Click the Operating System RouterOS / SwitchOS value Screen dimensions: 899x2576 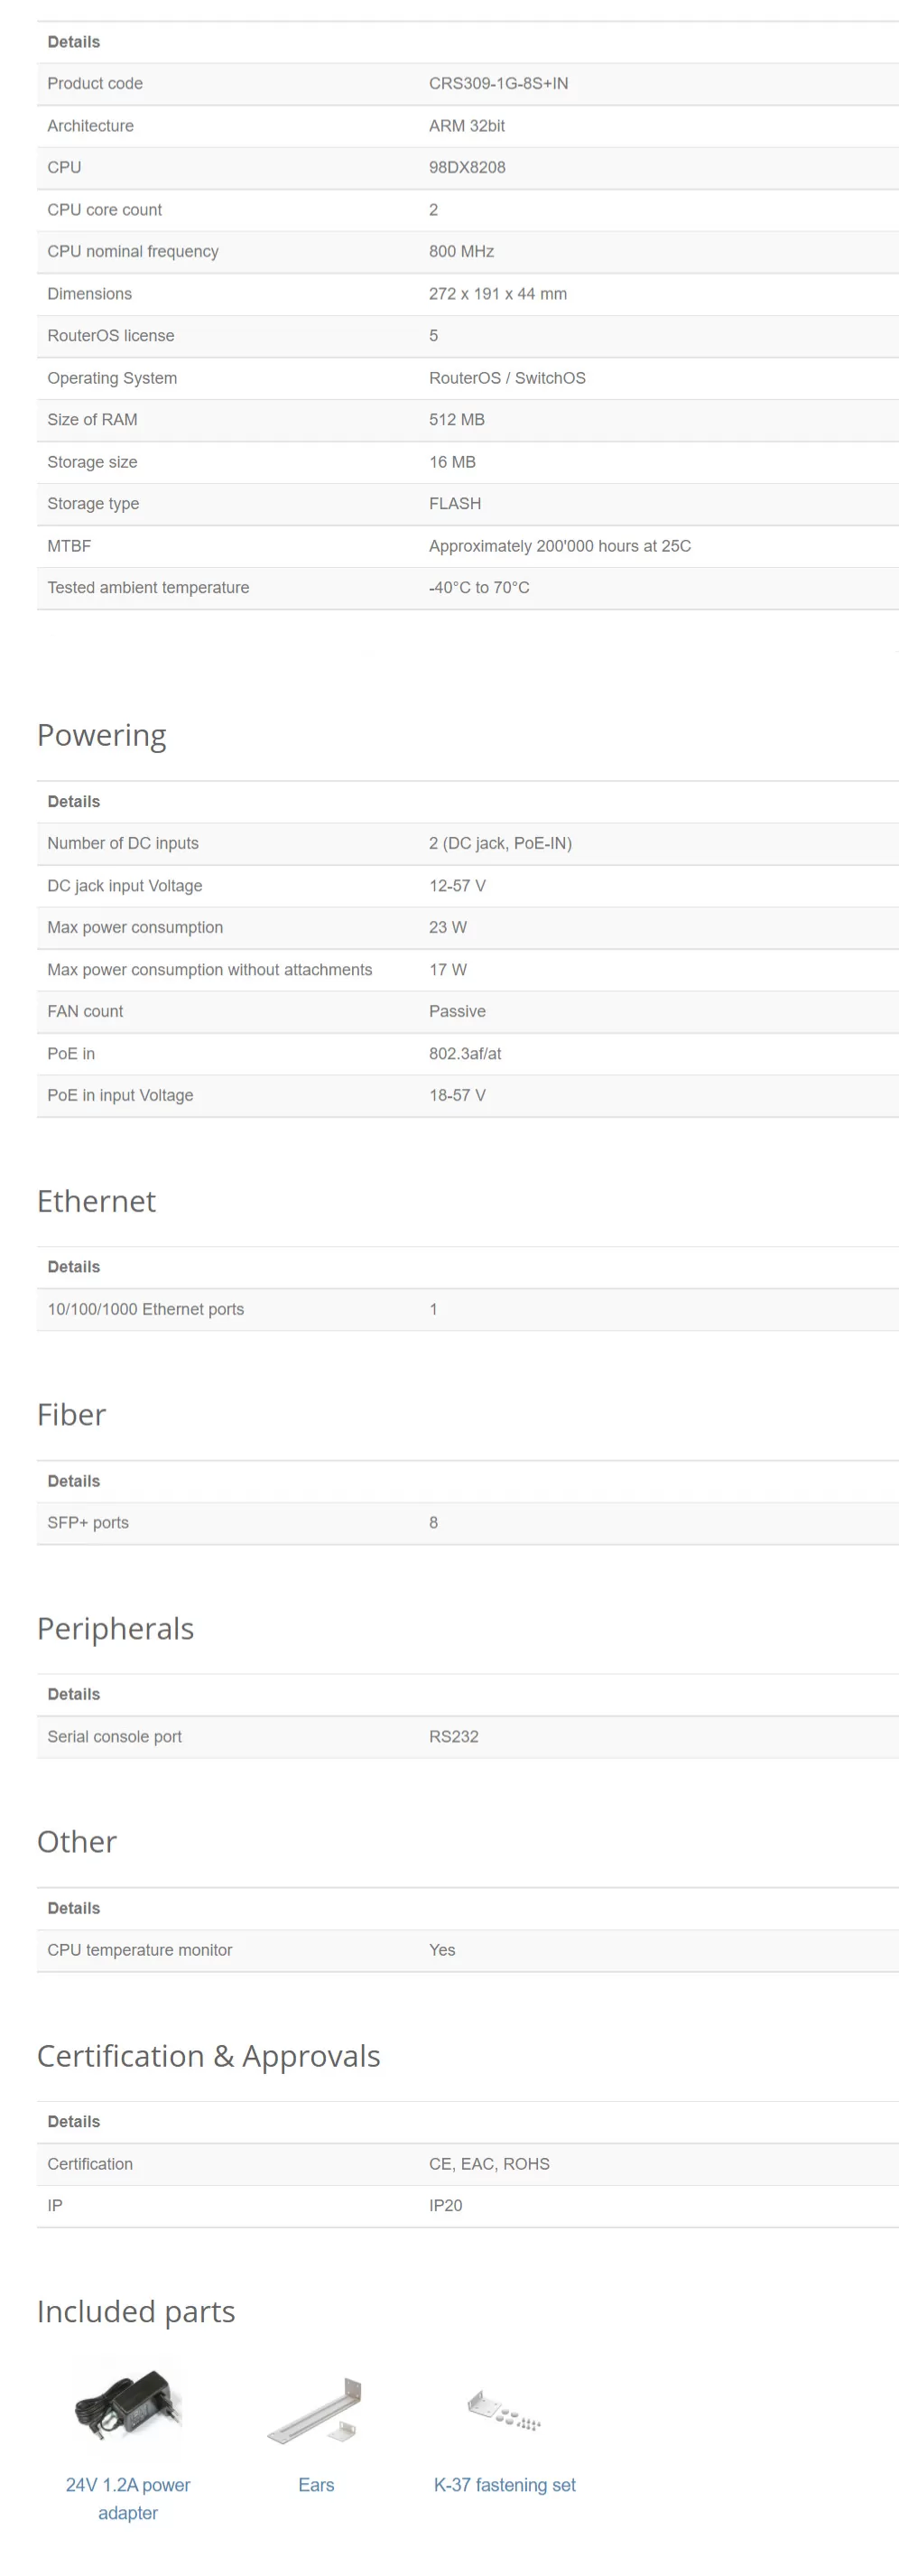coord(507,378)
